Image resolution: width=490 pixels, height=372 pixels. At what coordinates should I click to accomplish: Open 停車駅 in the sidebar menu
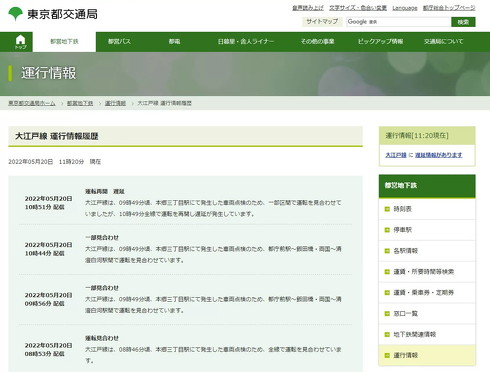[427, 230]
